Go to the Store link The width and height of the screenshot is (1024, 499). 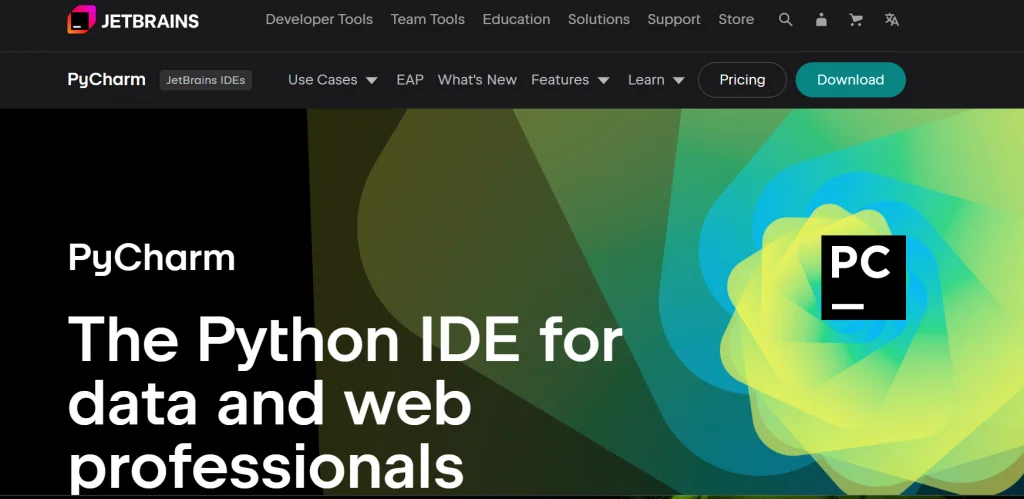(x=736, y=20)
